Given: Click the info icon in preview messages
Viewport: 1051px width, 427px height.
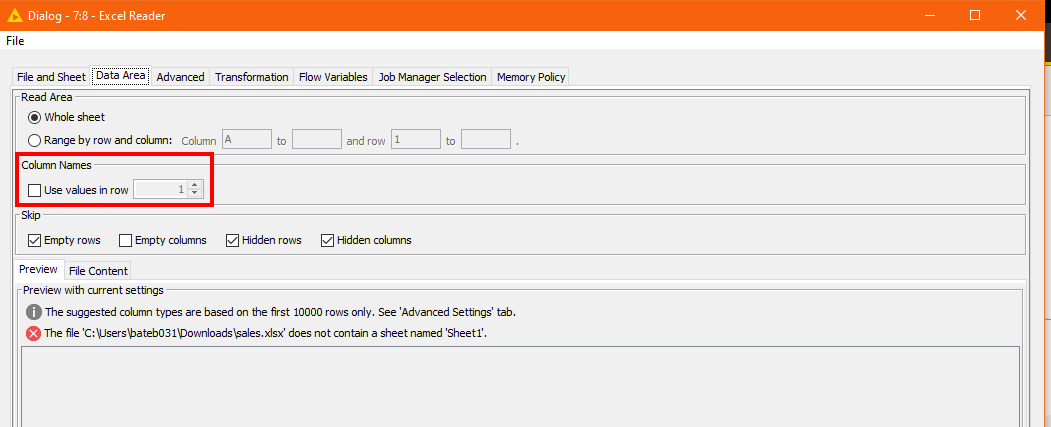Looking at the screenshot, I should tap(33, 312).
